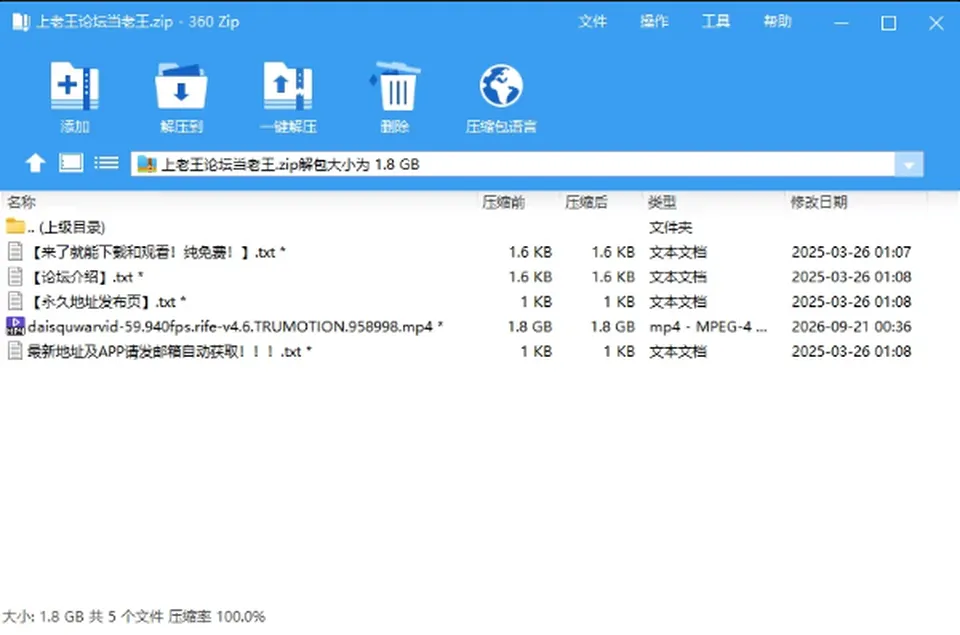Image resolution: width=960 pixels, height=635 pixels.
Task: Select the 【永久地址发布页】.txt file name
Action: click(108, 301)
